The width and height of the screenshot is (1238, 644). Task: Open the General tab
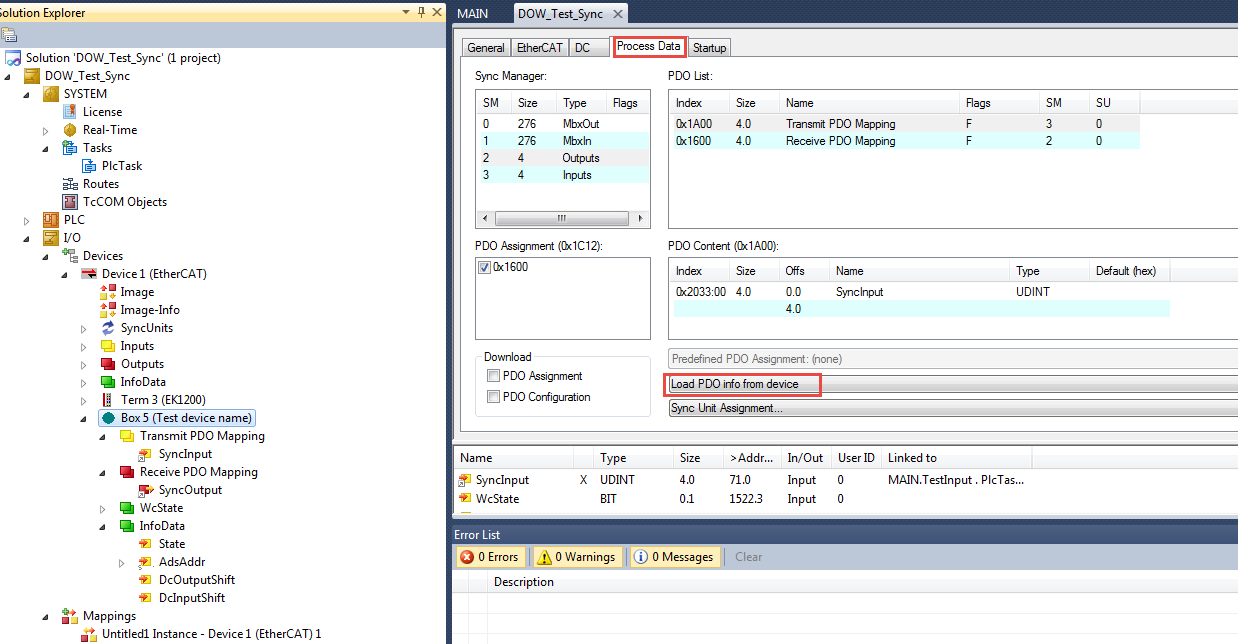(x=486, y=47)
